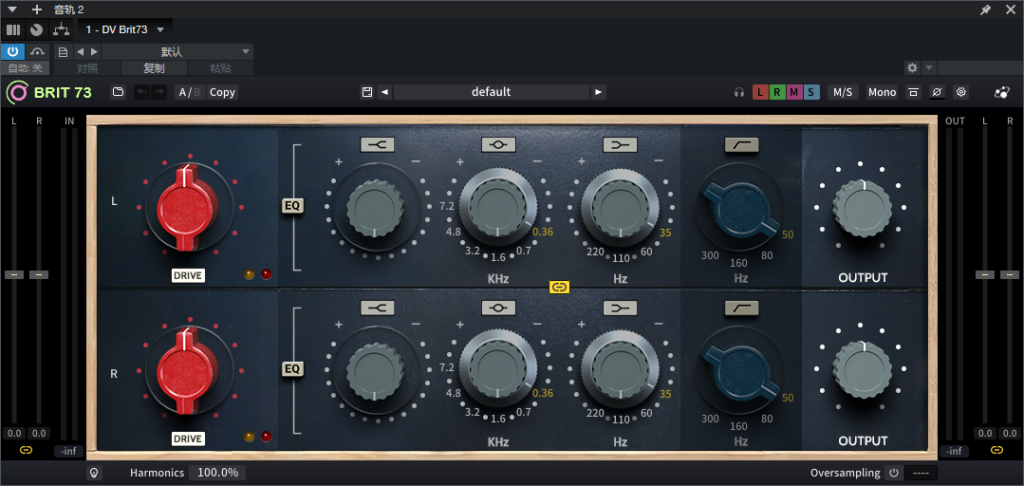1024x486 pixels.
Task: Open the preset folder icon beside BRIT 73
Action: pos(118,92)
